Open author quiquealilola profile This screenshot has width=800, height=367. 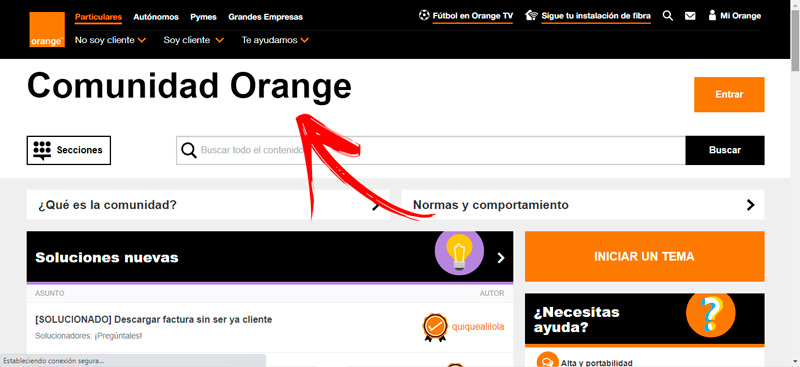478,326
